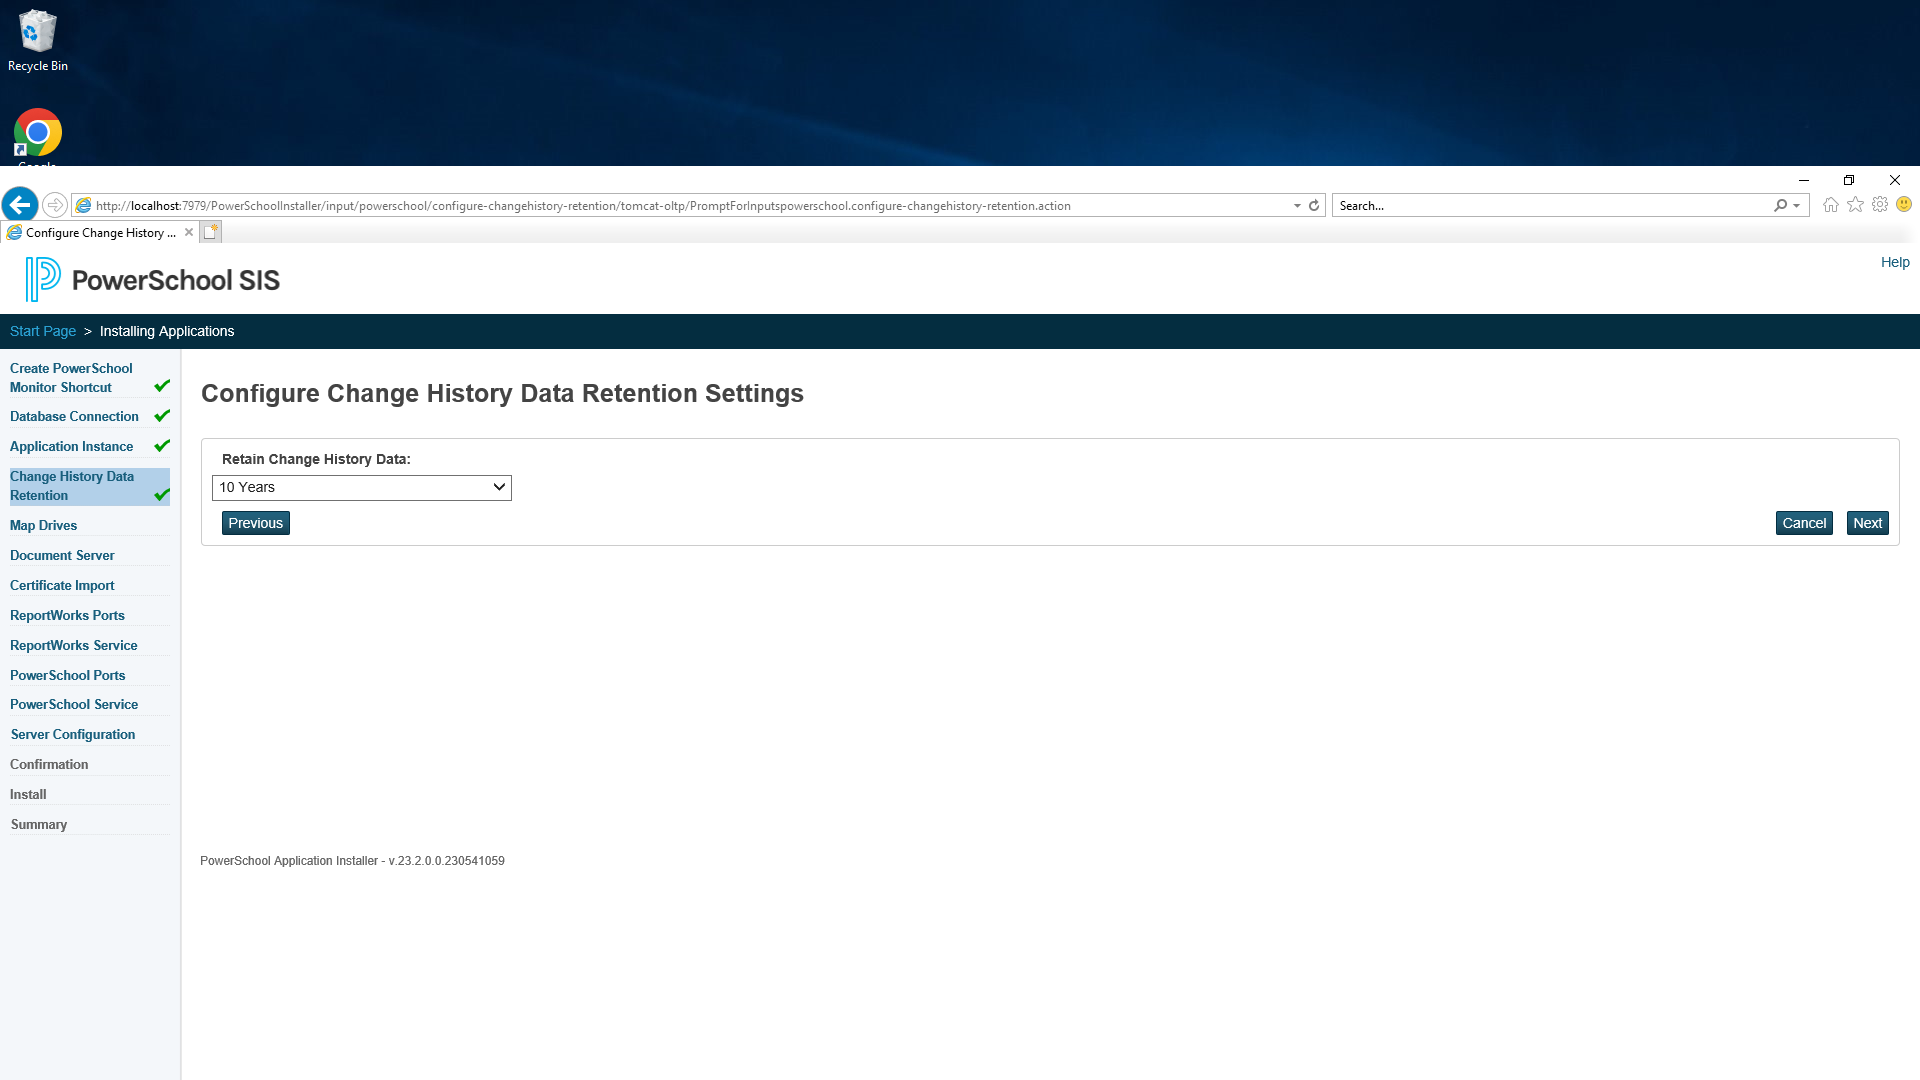Screen dimensions: 1920x1080
Task: Open the search provider dropdown arrow
Action: point(1797,205)
